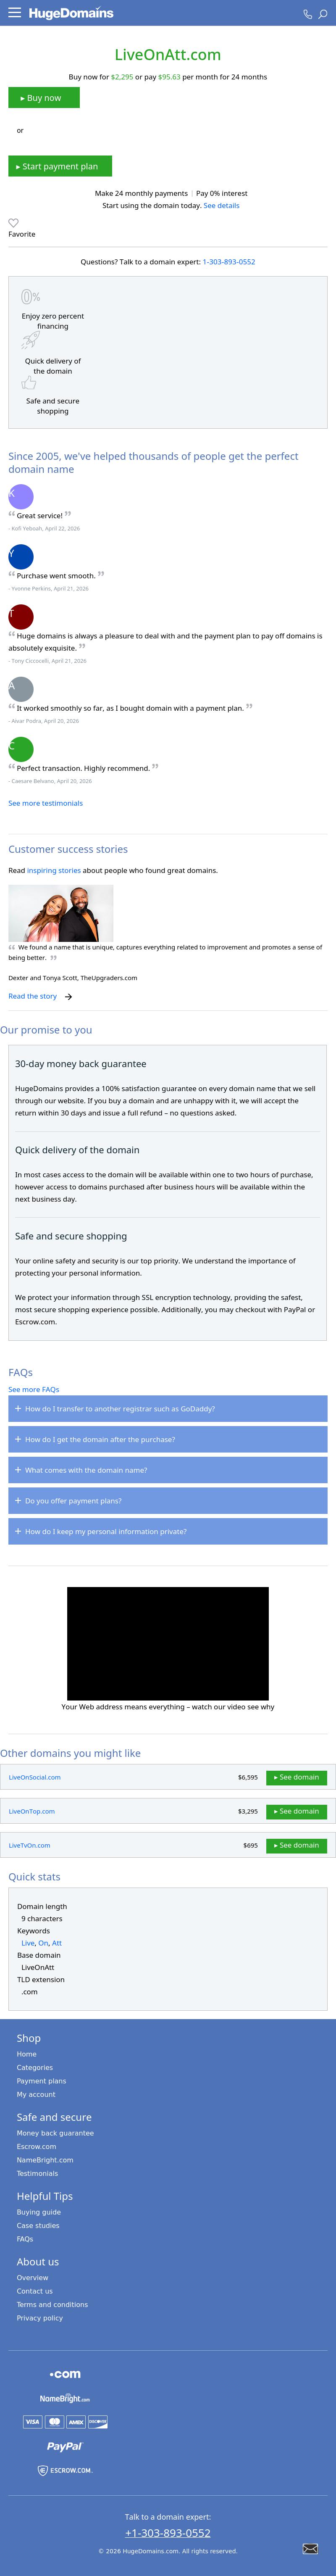Click Start payment plan button
336x2576 pixels.
point(60,166)
